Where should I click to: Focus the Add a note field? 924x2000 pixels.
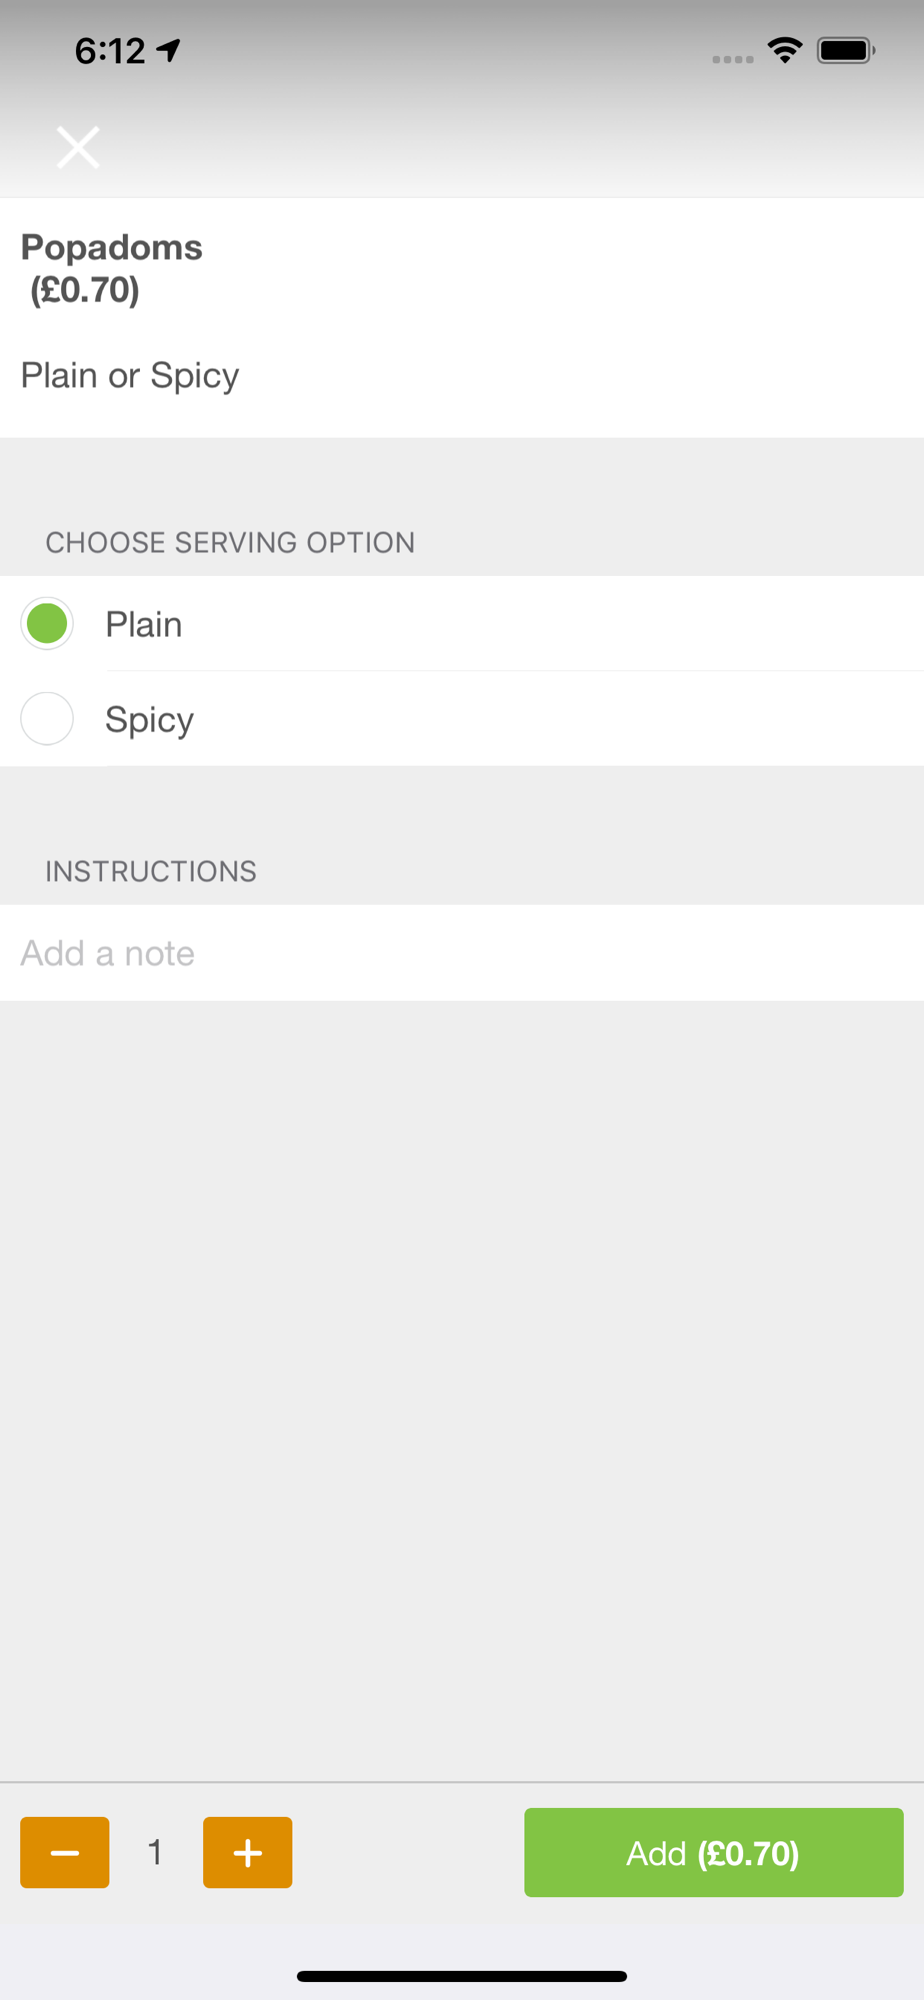click(x=462, y=953)
